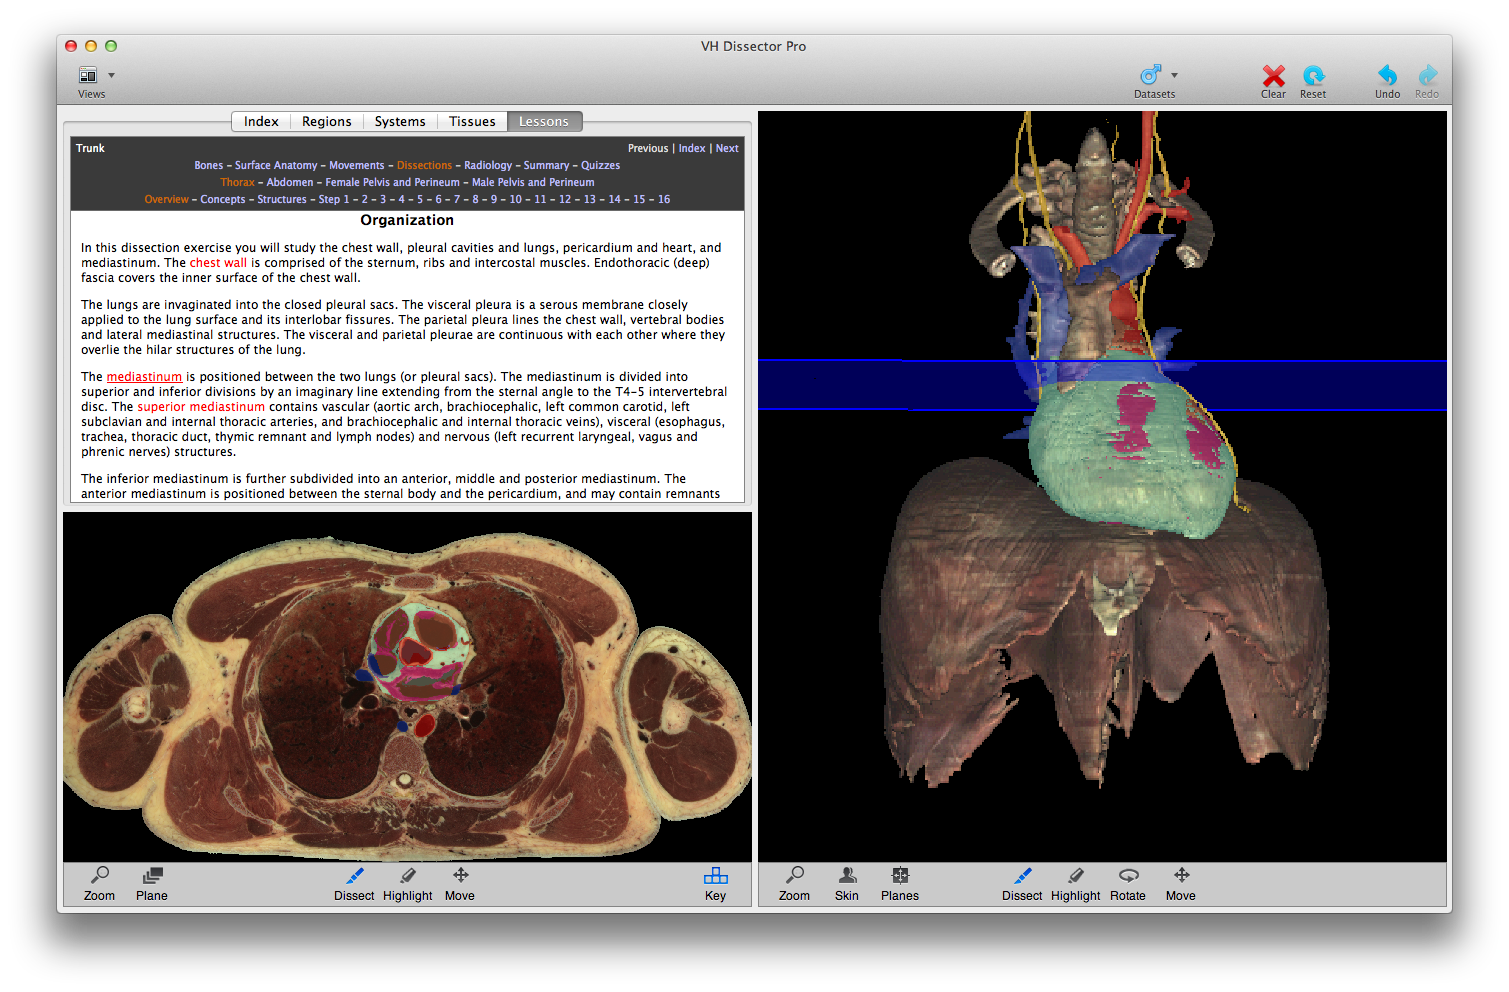
Task: Activate Zoom tool in 3D view
Action: [x=794, y=883]
